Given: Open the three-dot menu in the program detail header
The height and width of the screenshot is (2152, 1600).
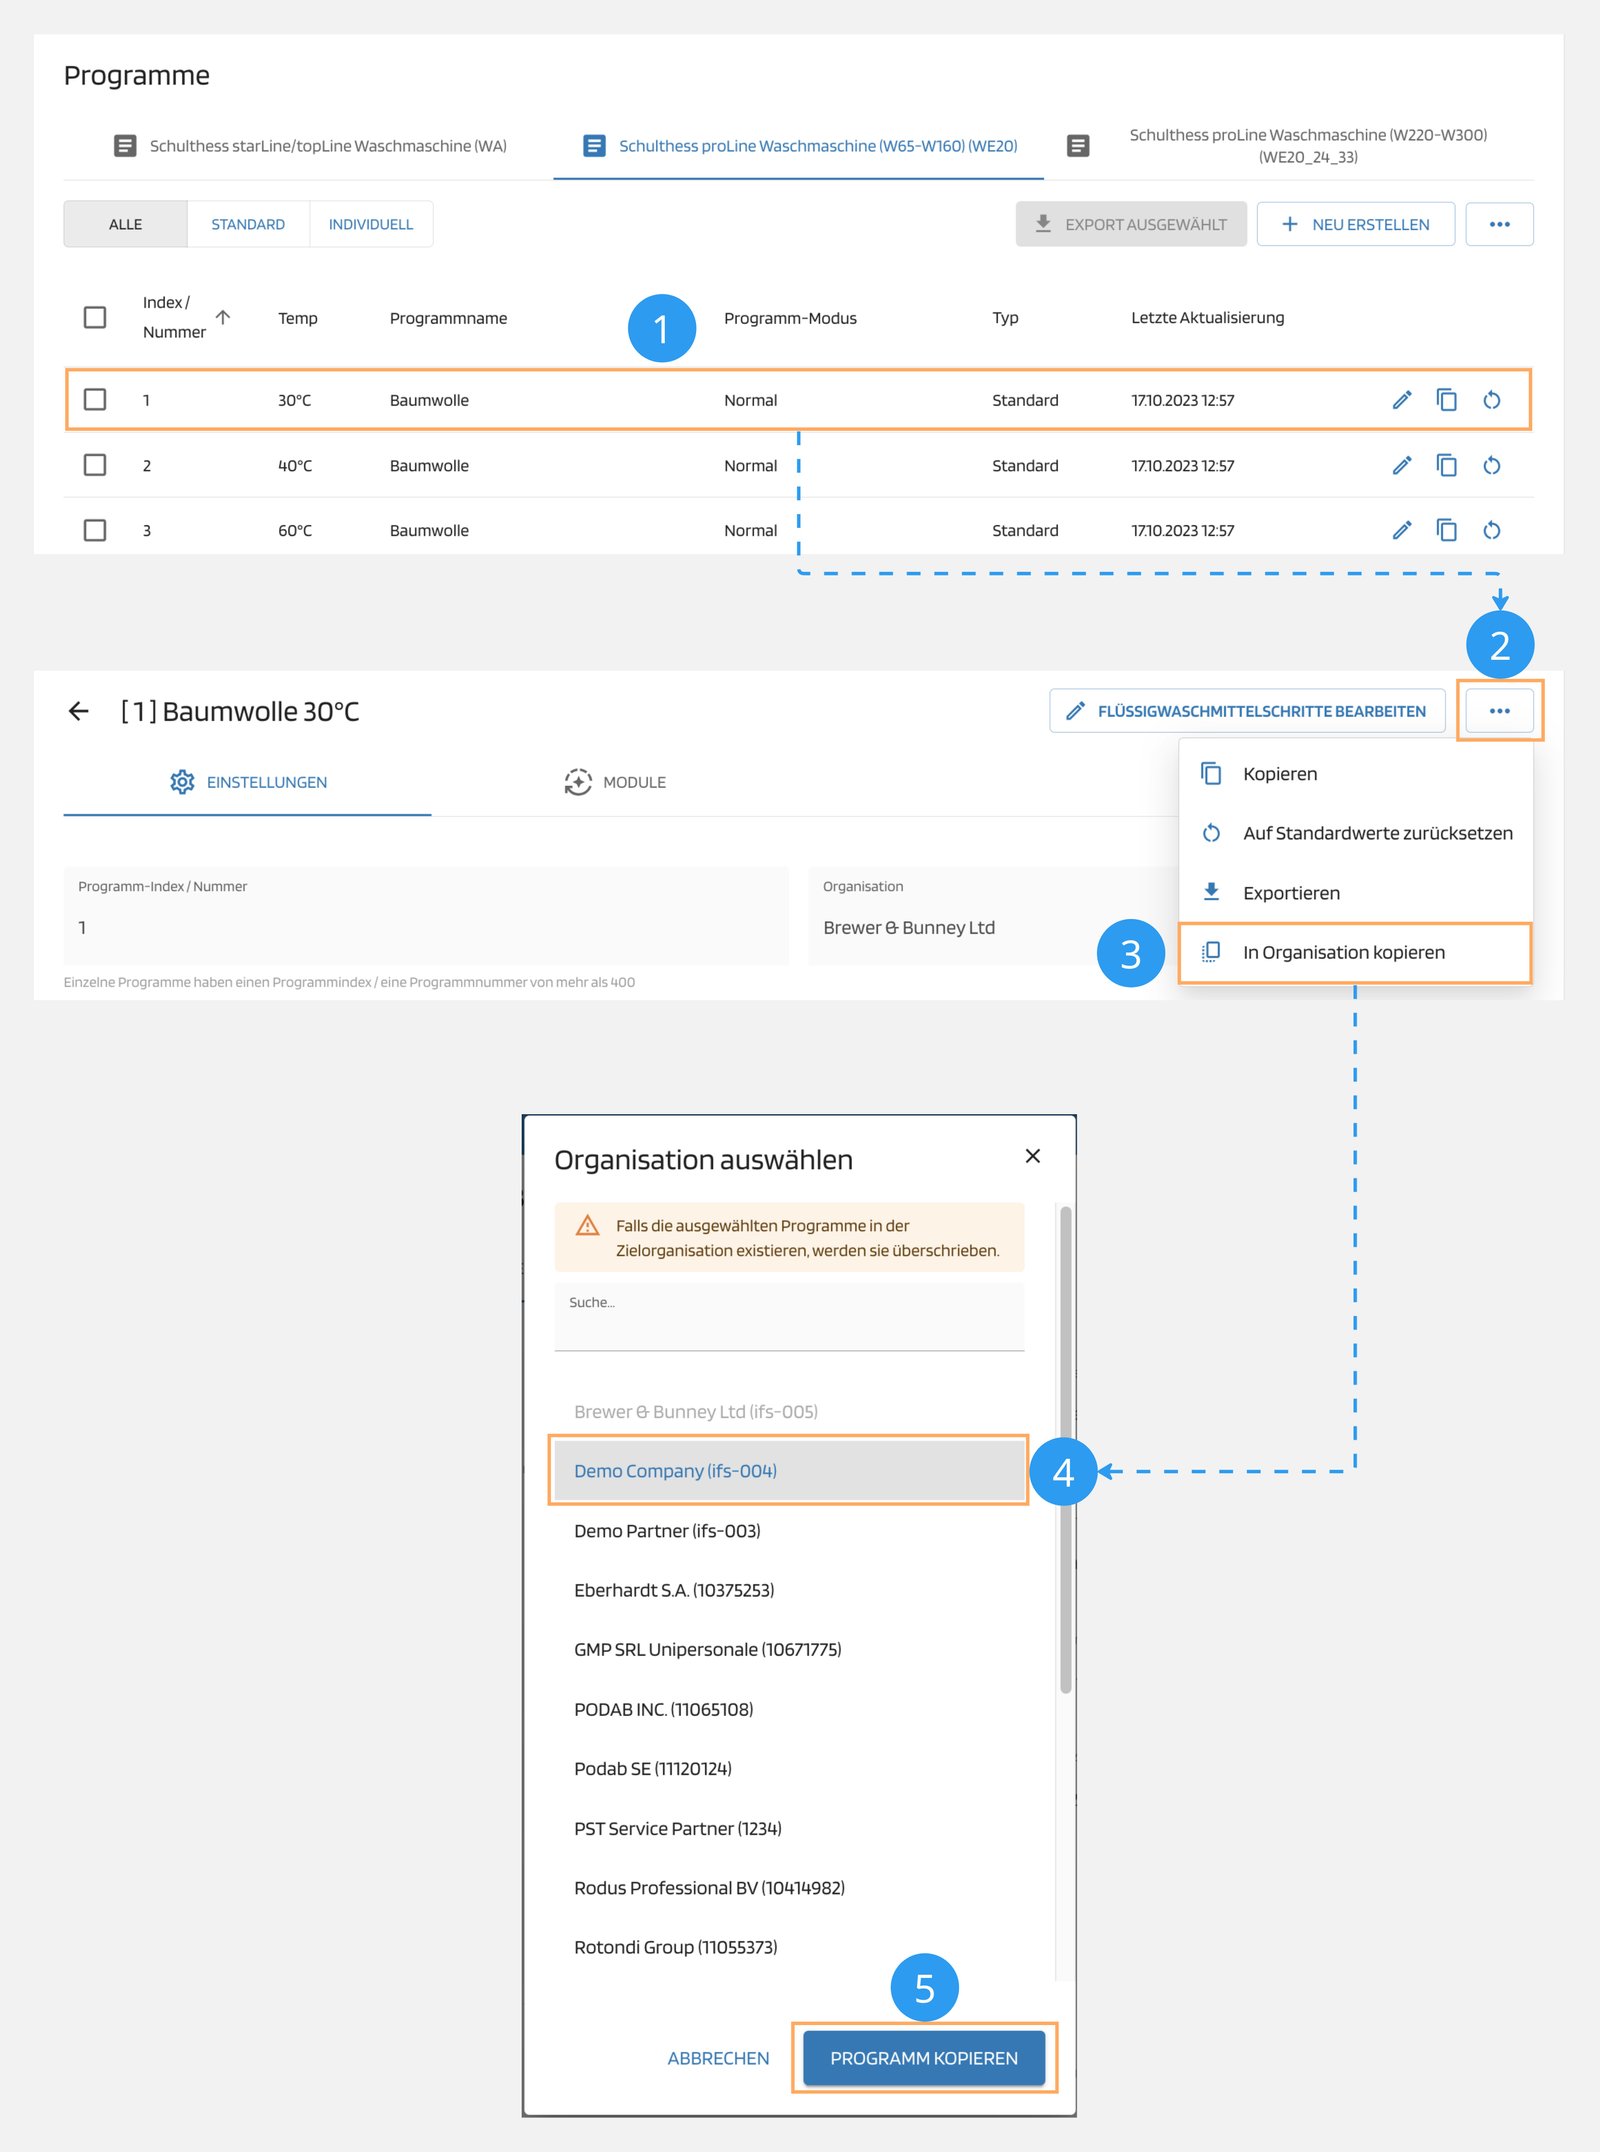Looking at the screenshot, I should (1498, 711).
